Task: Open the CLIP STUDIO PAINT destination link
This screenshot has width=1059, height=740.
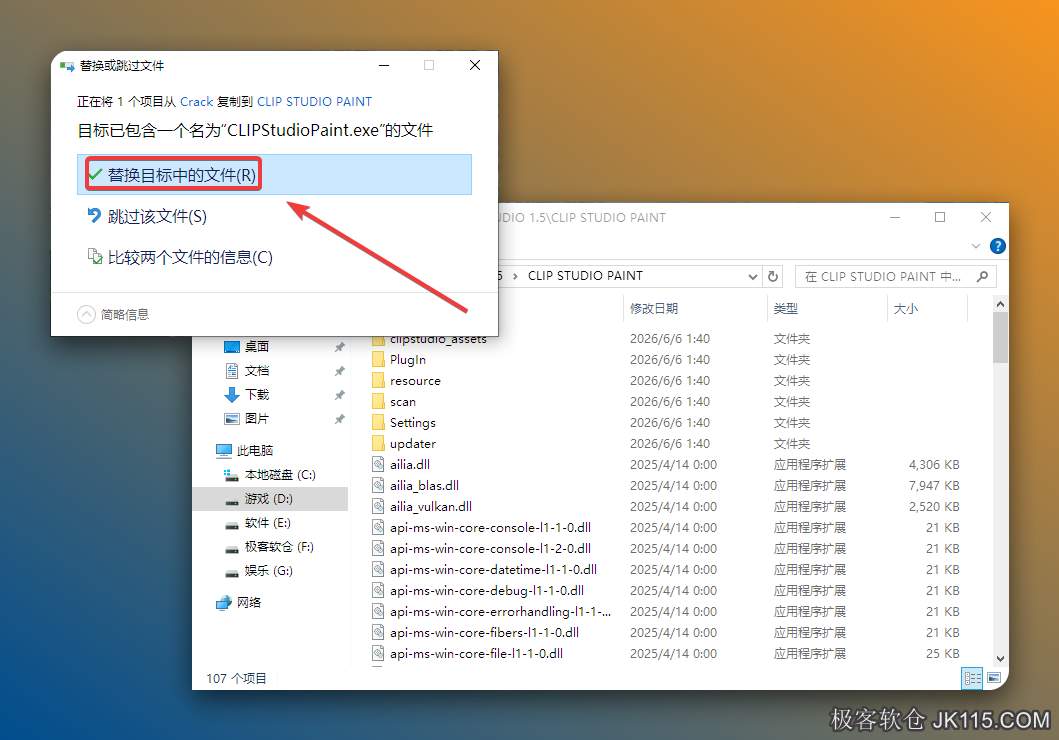Action: point(314,101)
